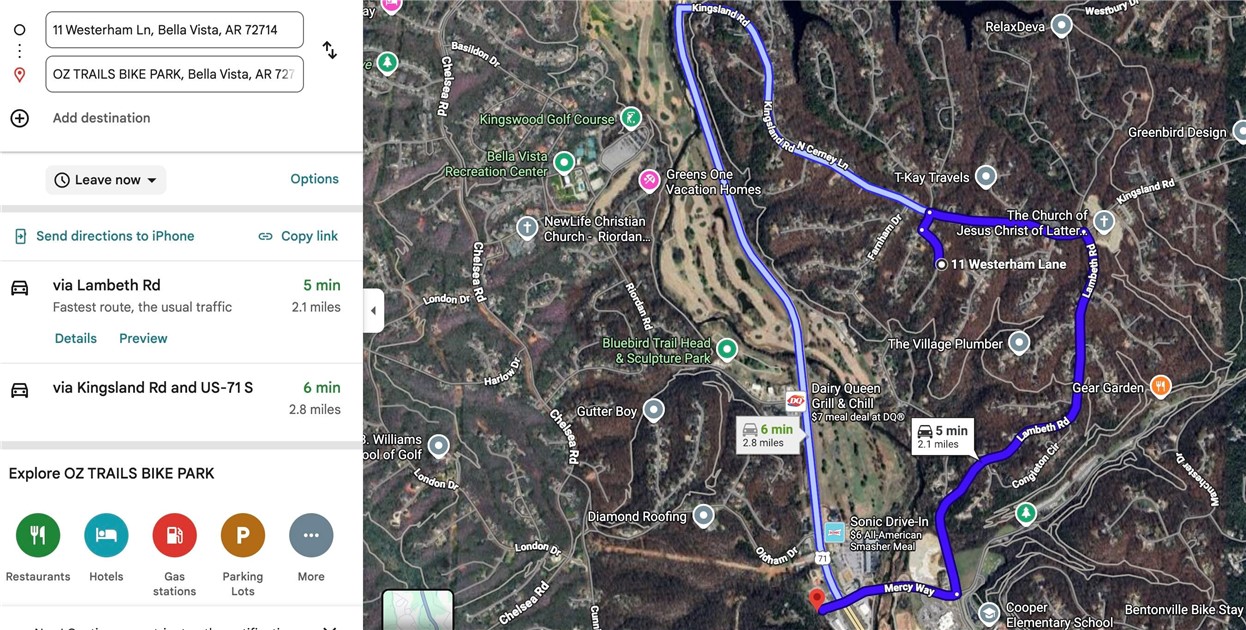Screen dimensions: 1246x630
Task: Click the Dairy Queen map marker
Action: (796, 400)
